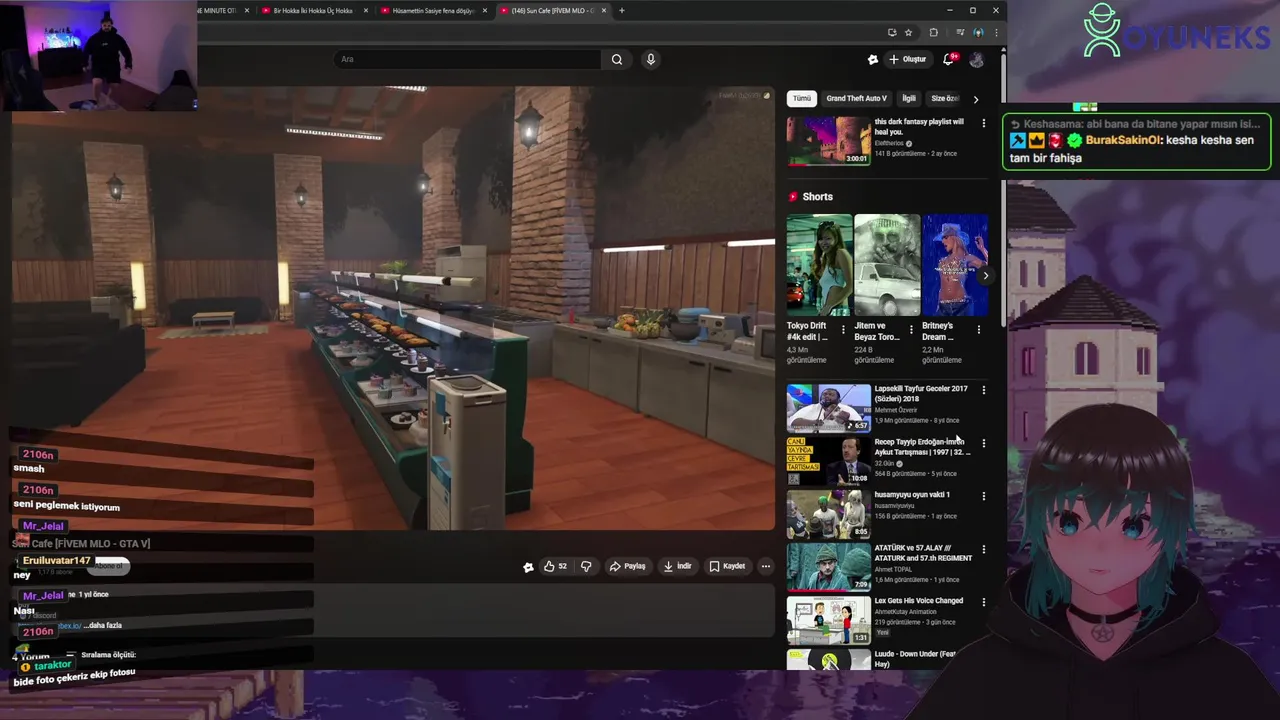Open options menu for Tokyo Drift short
The image size is (1280, 720).
coord(843,329)
